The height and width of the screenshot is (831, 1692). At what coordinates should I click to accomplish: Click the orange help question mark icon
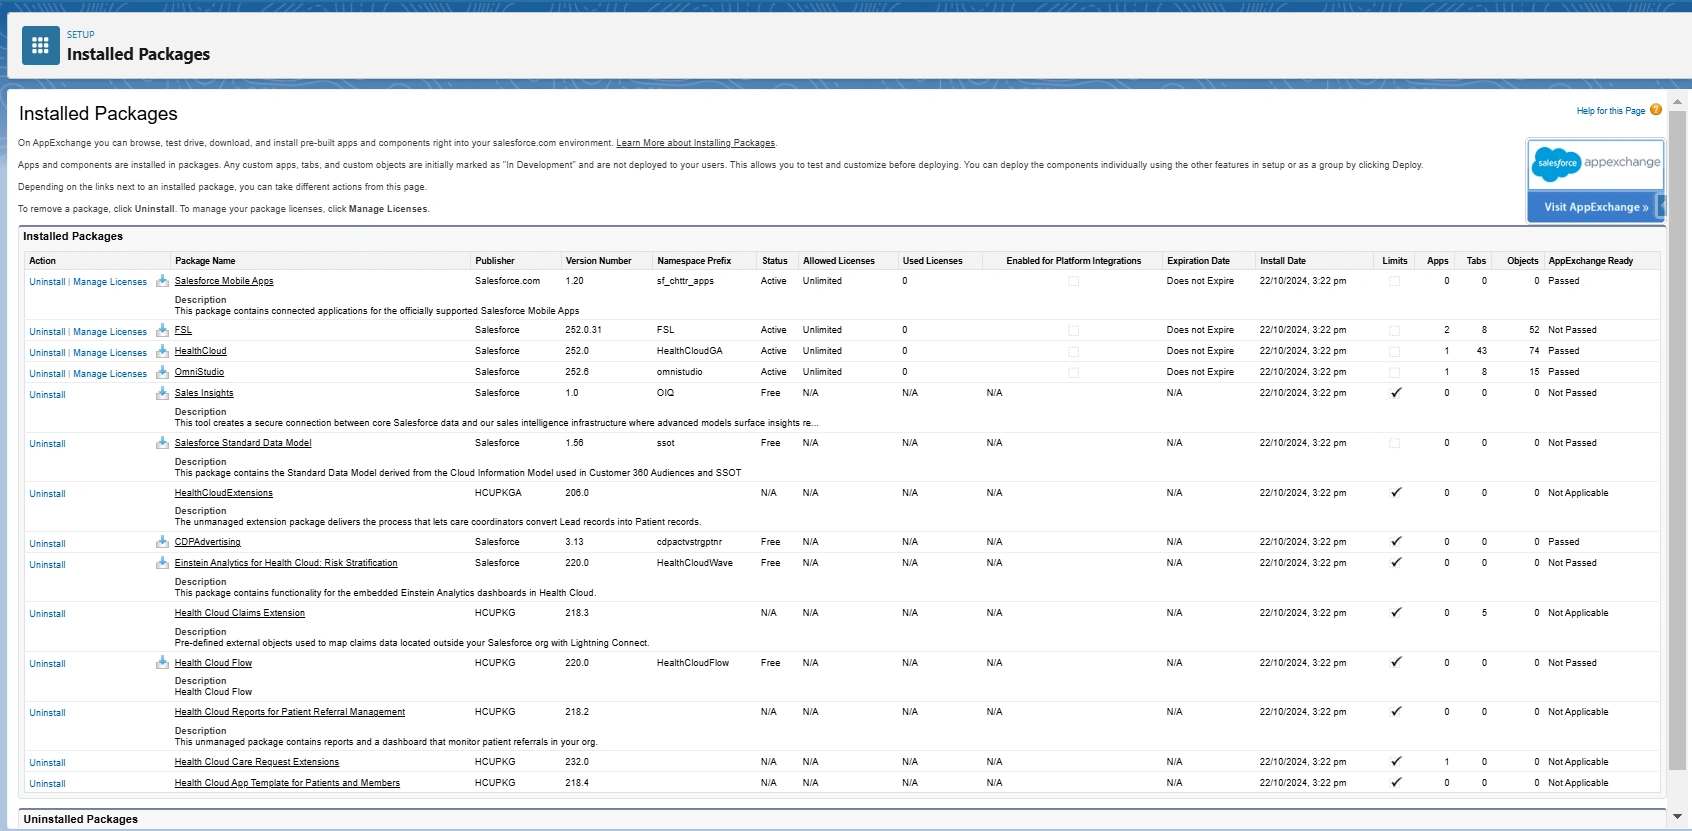point(1656,110)
